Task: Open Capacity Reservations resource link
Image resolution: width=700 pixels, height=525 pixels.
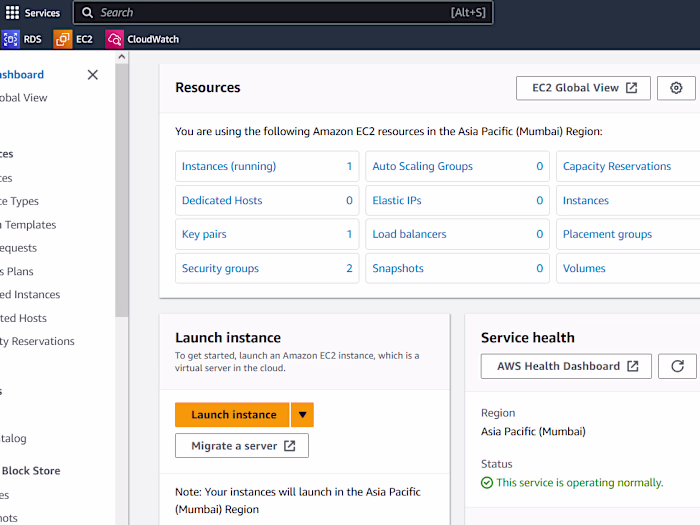Action: (x=617, y=166)
